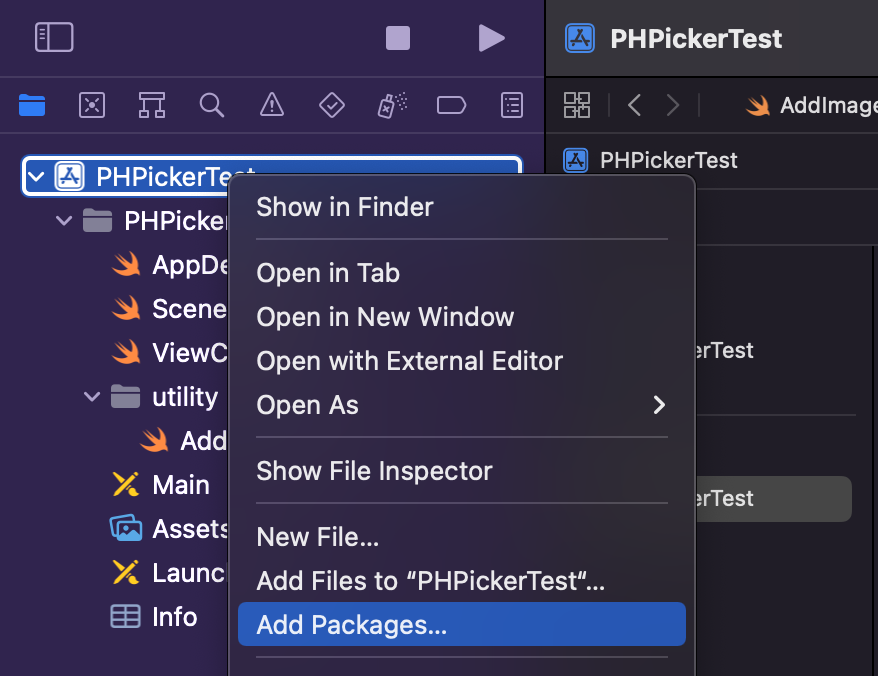Select PHPickerTest in editor jump bar

(x=650, y=160)
